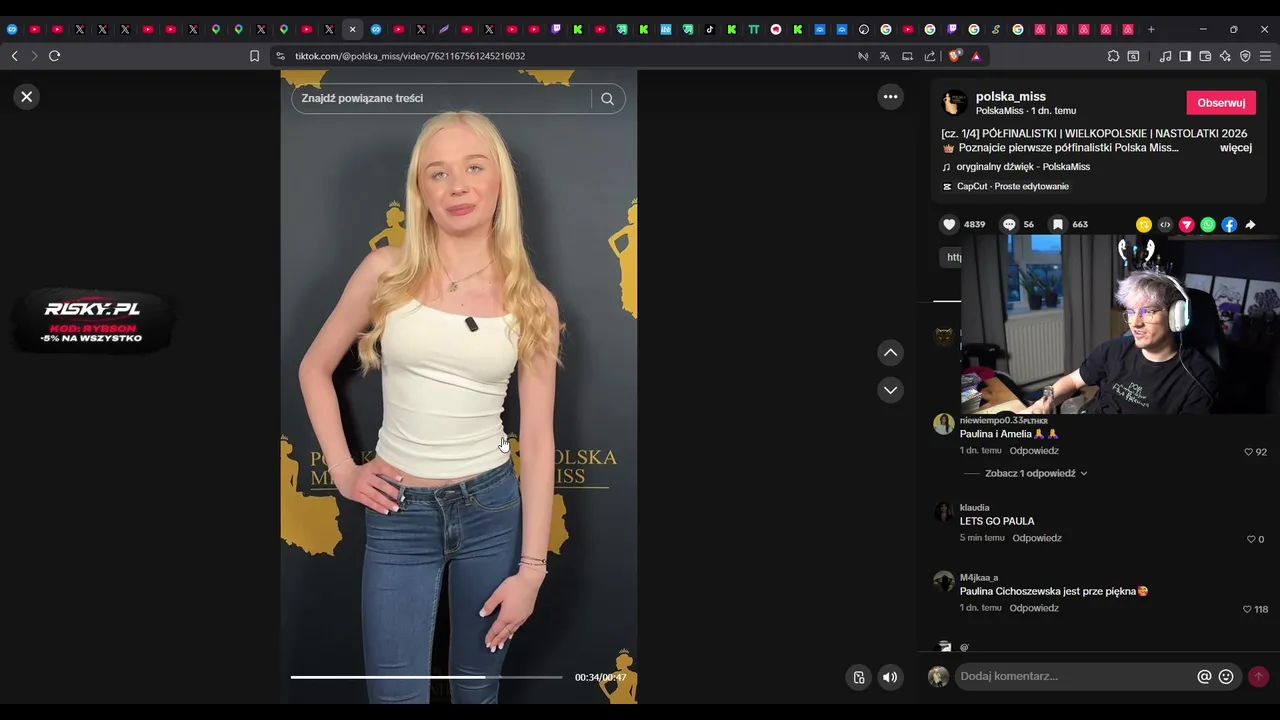Open browser extensions puzzle icon
This screenshot has width=1280, height=720.
(1113, 56)
